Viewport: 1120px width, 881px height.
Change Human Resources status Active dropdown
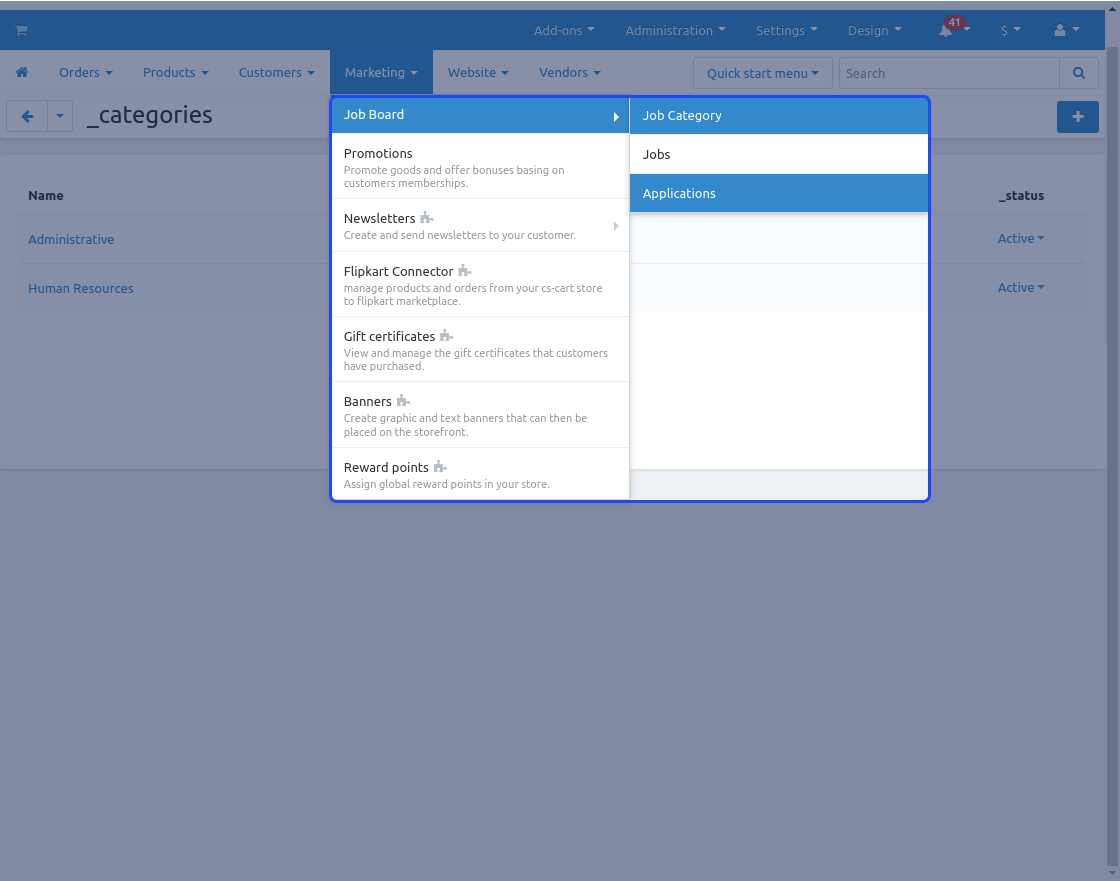tap(1021, 287)
